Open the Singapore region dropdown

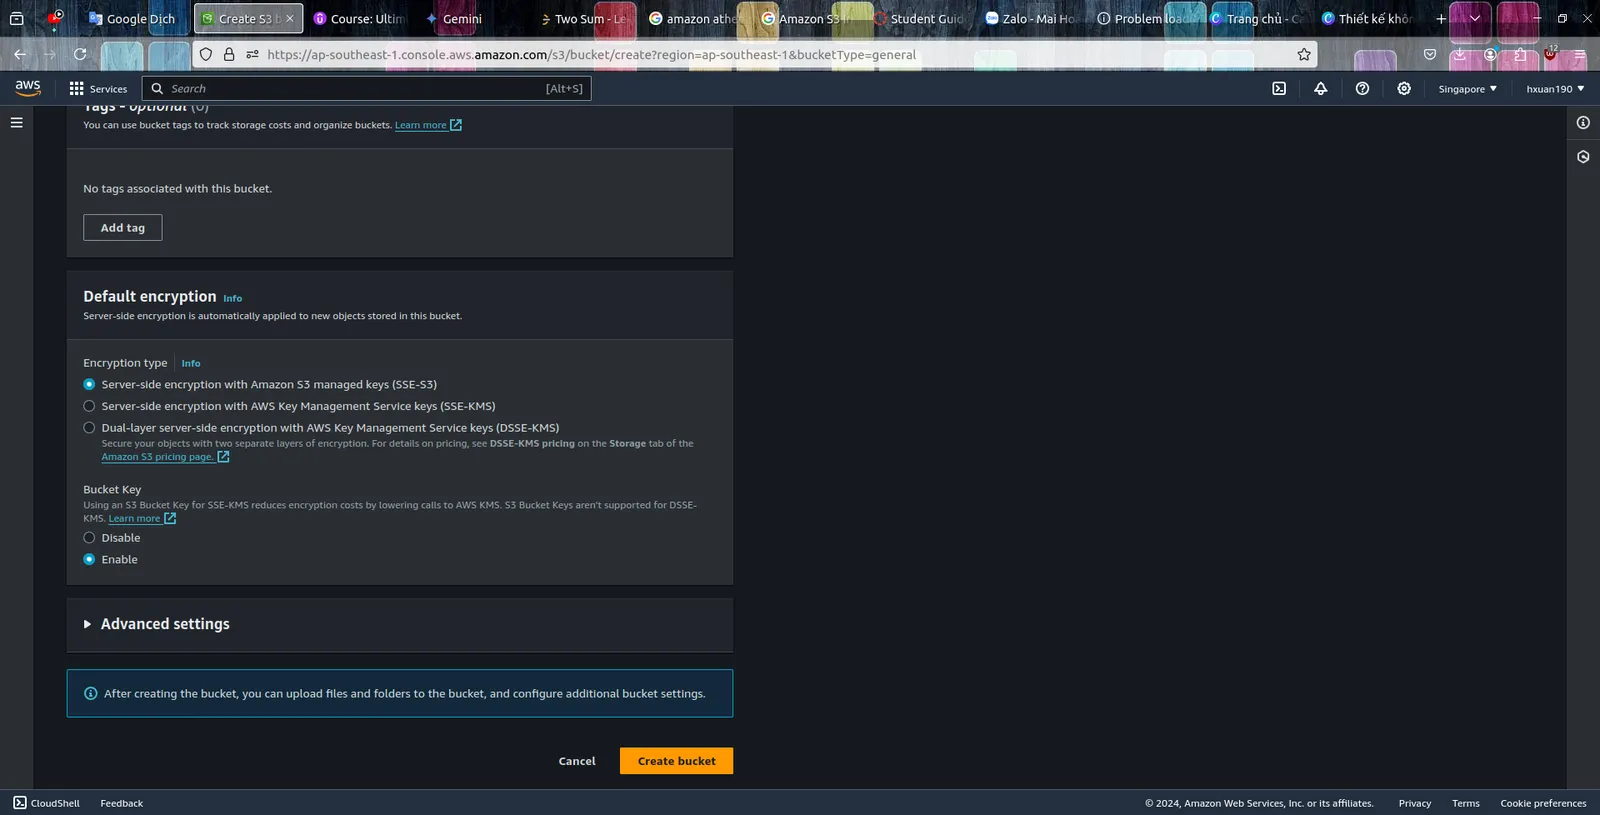point(1467,89)
